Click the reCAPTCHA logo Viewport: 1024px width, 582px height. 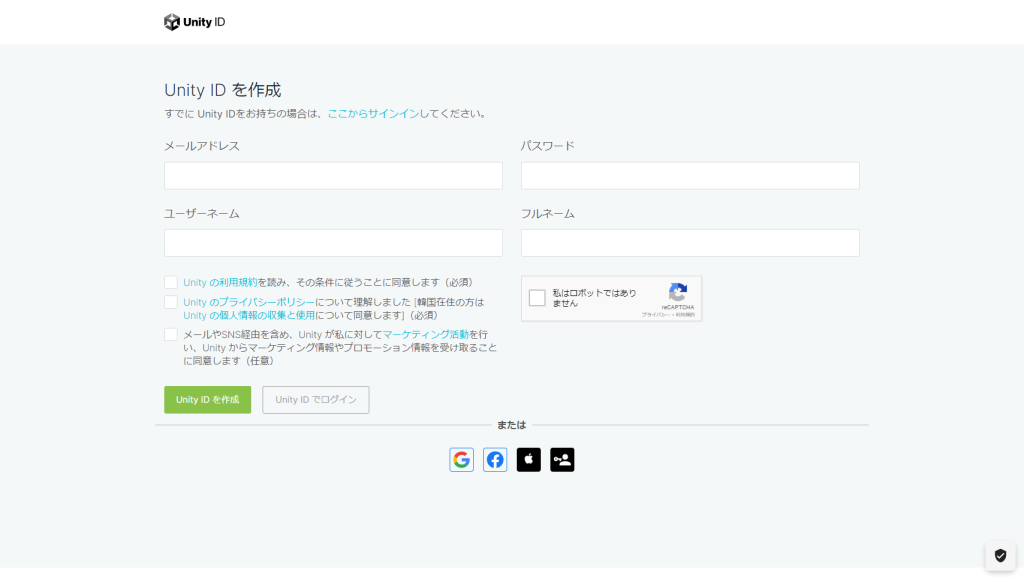click(678, 292)
